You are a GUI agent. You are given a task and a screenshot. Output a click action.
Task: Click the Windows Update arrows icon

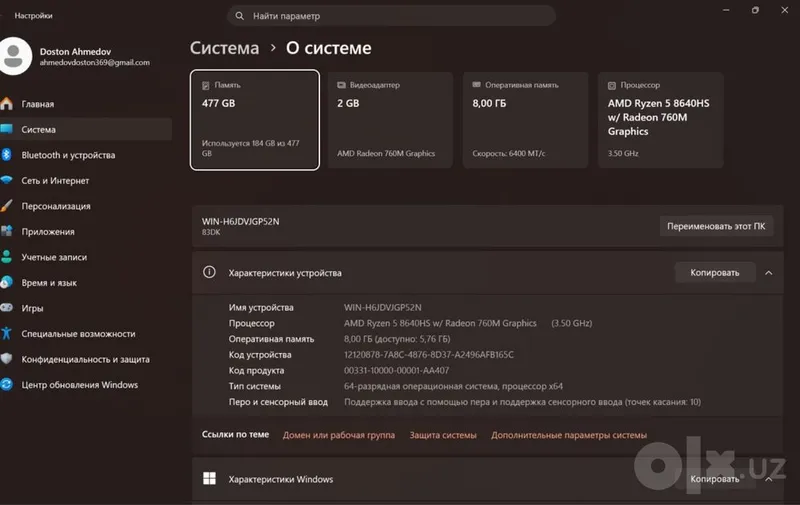click(7, 384)
